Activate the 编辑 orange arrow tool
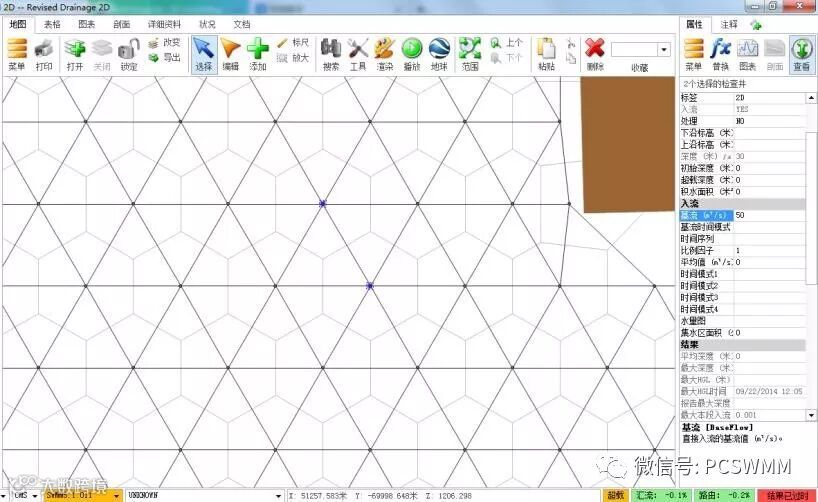This screenshot has height=502, width=818. click(231, 54)
